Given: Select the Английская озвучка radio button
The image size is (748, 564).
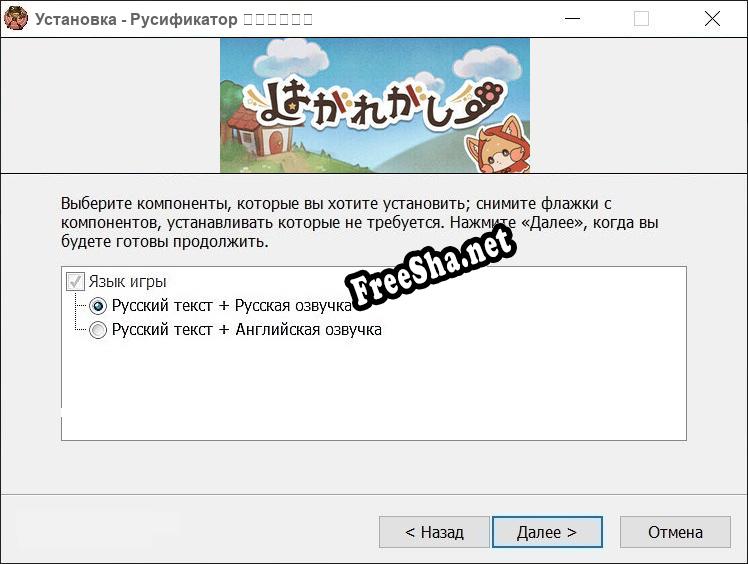Looking at the screenshot, I should pos(98,330).
